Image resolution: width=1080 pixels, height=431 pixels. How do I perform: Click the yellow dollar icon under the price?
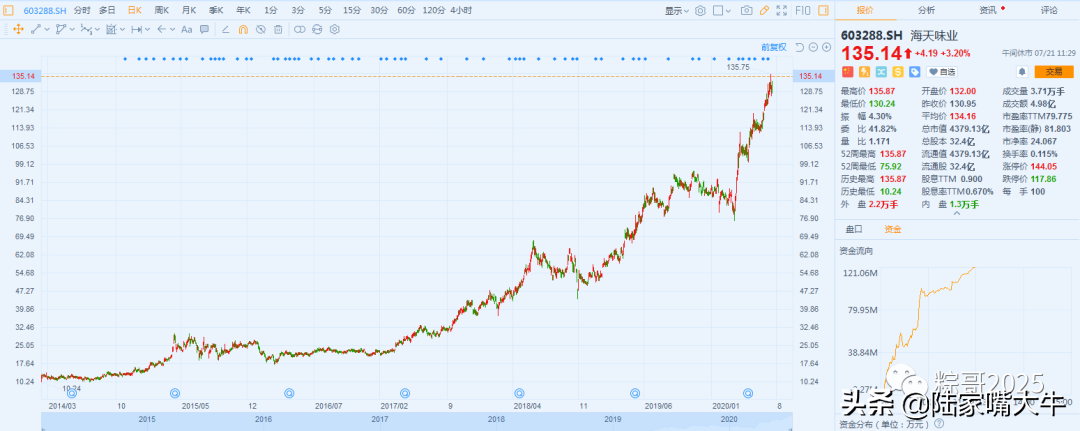coord(898,72)
